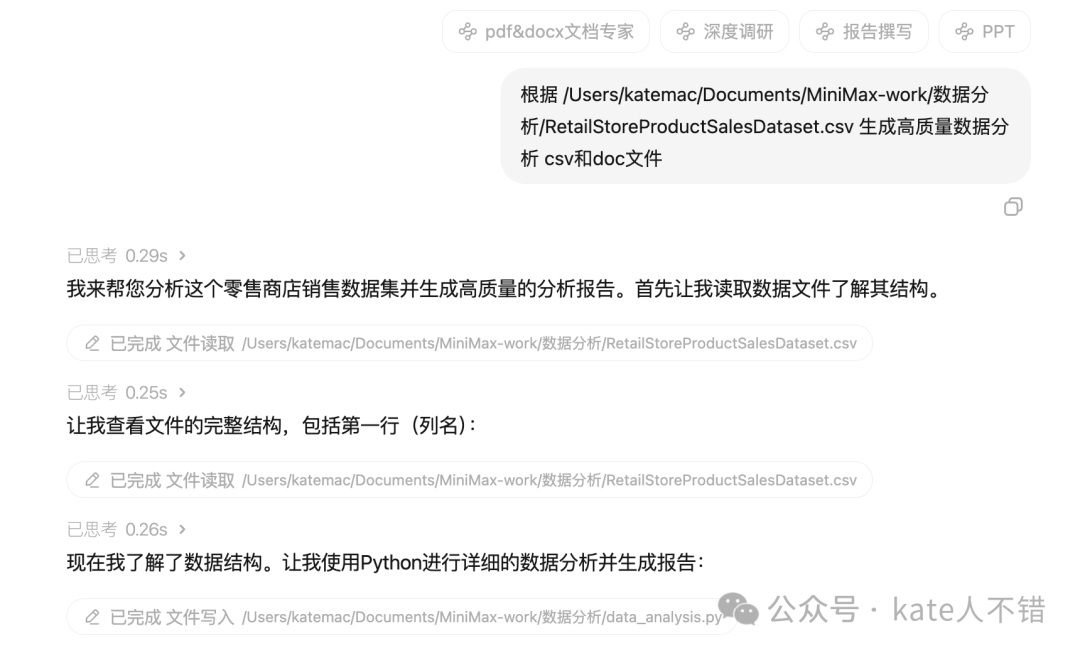Select the pdf&docx文档专家 chip
Viewport: 1080px width, 653px height.
(x=546, y=32)
